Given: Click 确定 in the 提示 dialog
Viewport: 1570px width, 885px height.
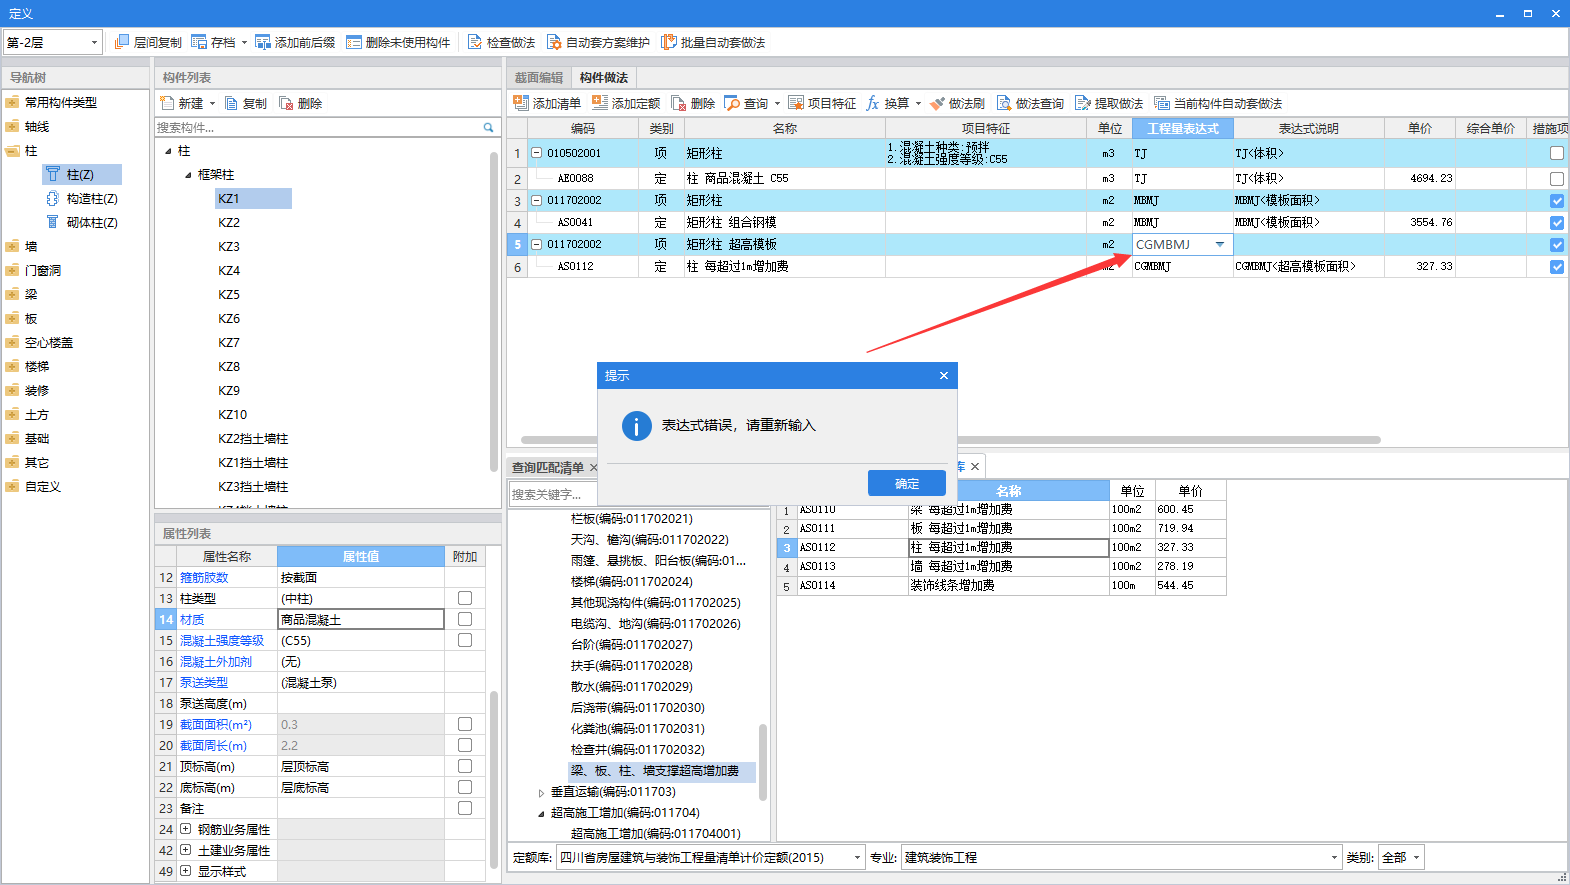Looking at the screenshot, I should point(907,484).
